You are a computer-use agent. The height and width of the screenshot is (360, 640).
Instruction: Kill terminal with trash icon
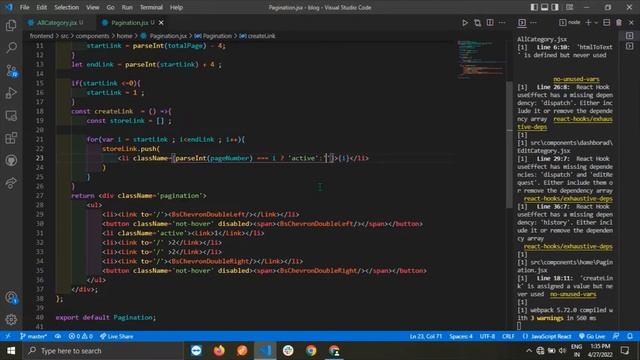[619, 23]
